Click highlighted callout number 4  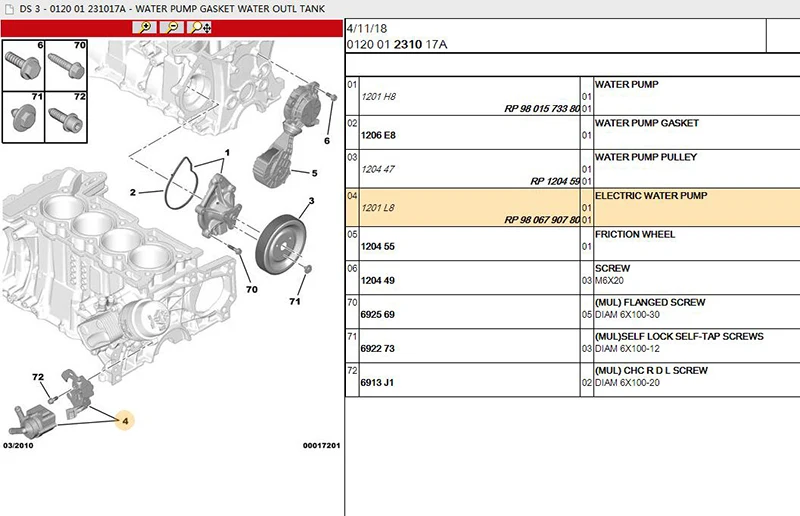125,421
